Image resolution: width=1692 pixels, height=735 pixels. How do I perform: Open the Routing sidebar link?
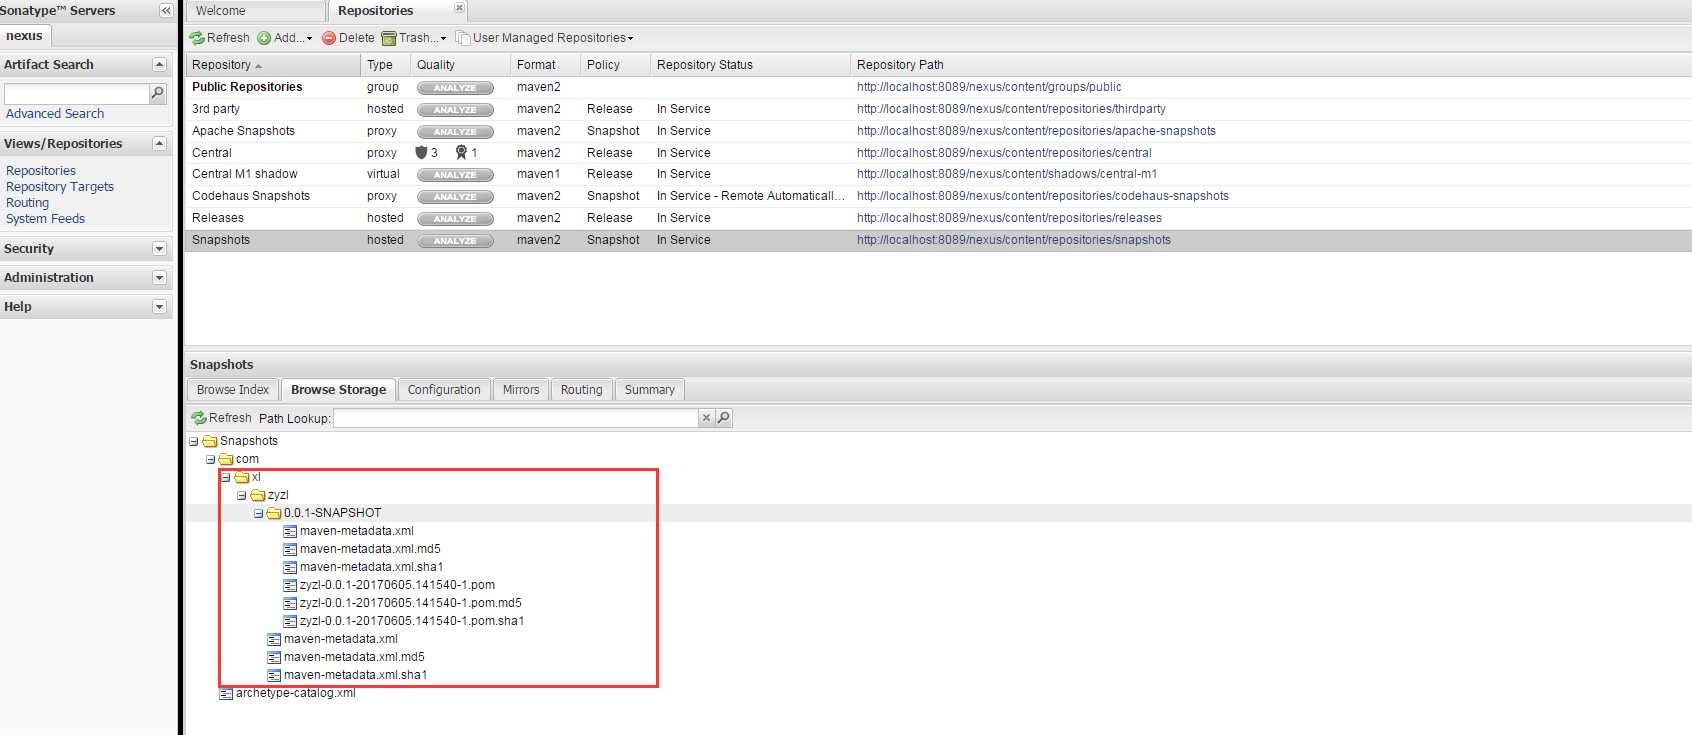click(x=27, y=203)
